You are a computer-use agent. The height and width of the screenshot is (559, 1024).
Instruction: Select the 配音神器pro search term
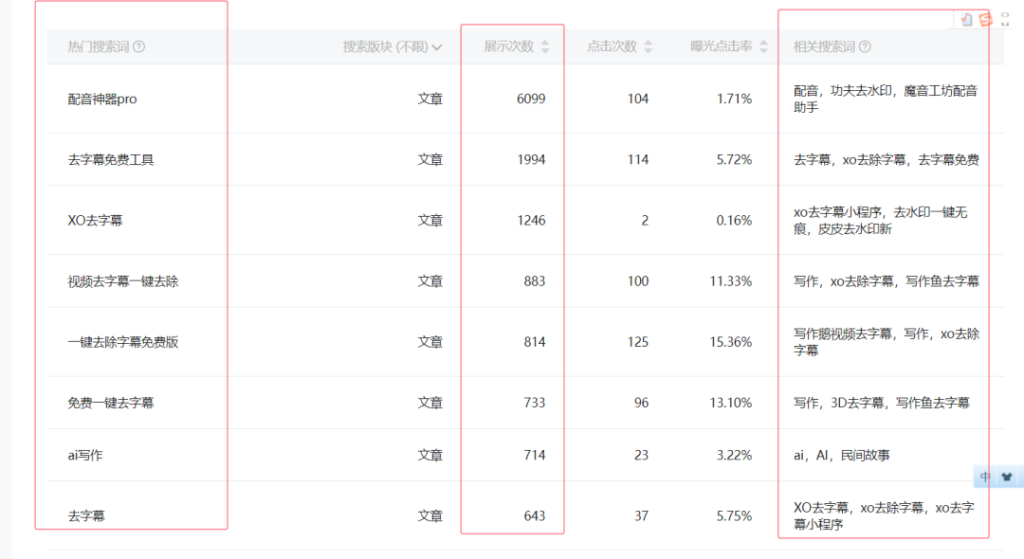[102, 99]
